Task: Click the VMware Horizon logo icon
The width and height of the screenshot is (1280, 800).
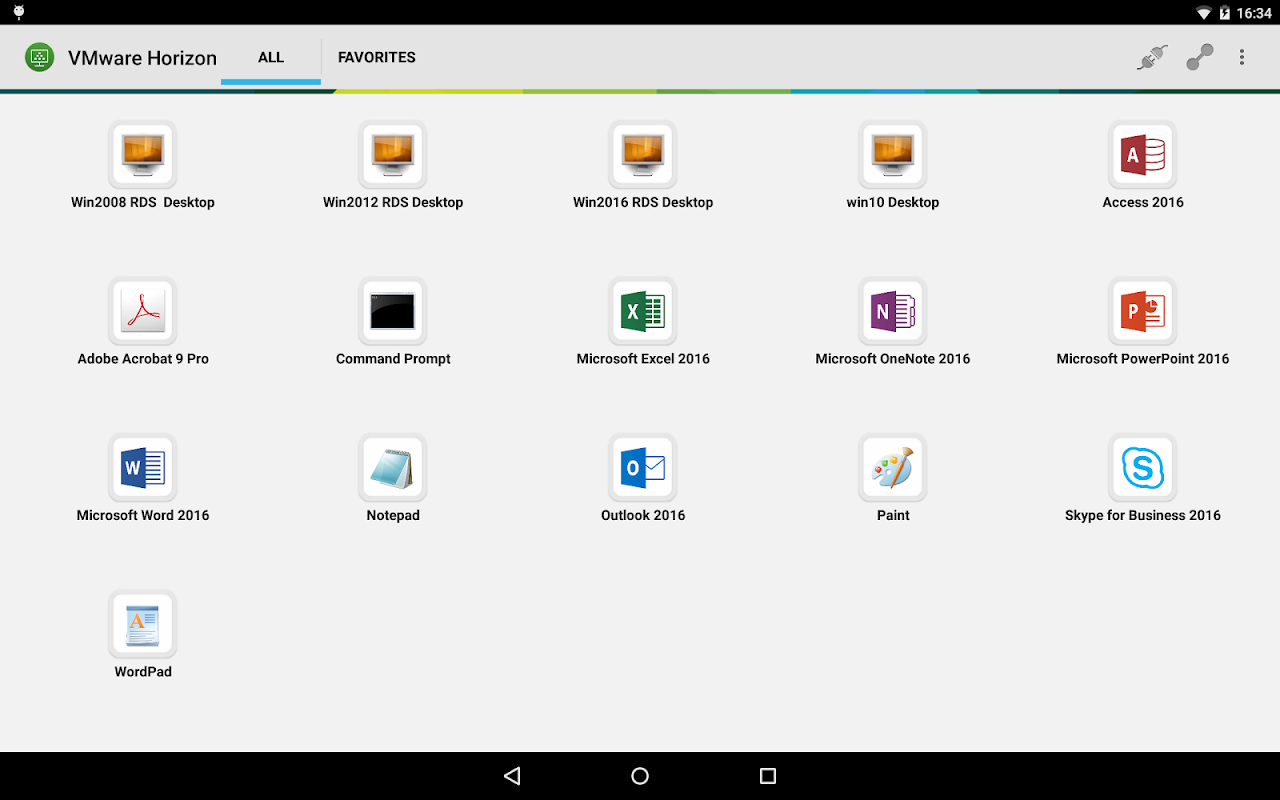Action: [x=40, y=57]
